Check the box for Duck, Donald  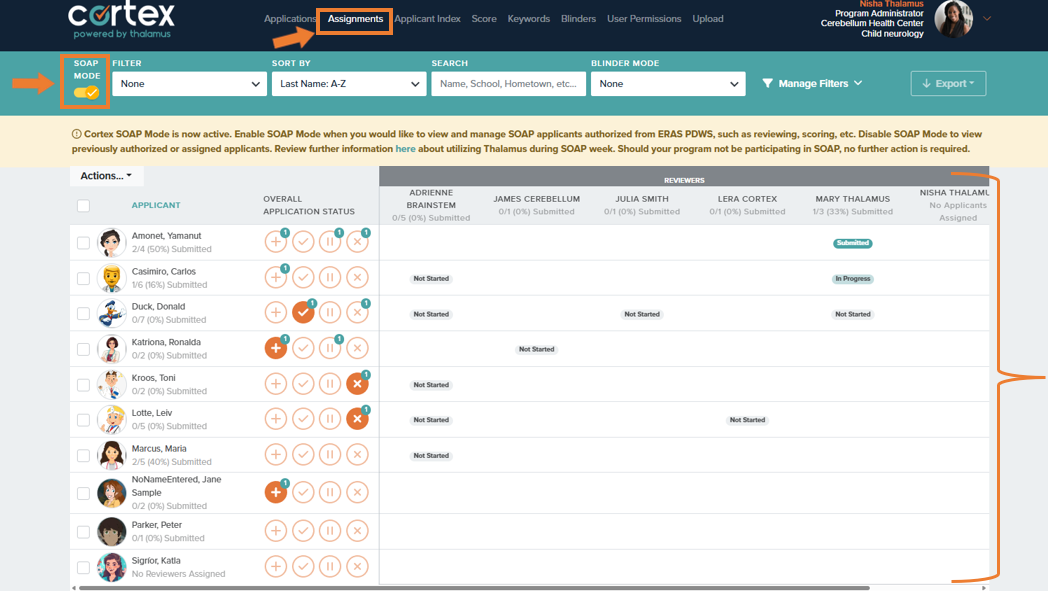click(x=83, y=313)
